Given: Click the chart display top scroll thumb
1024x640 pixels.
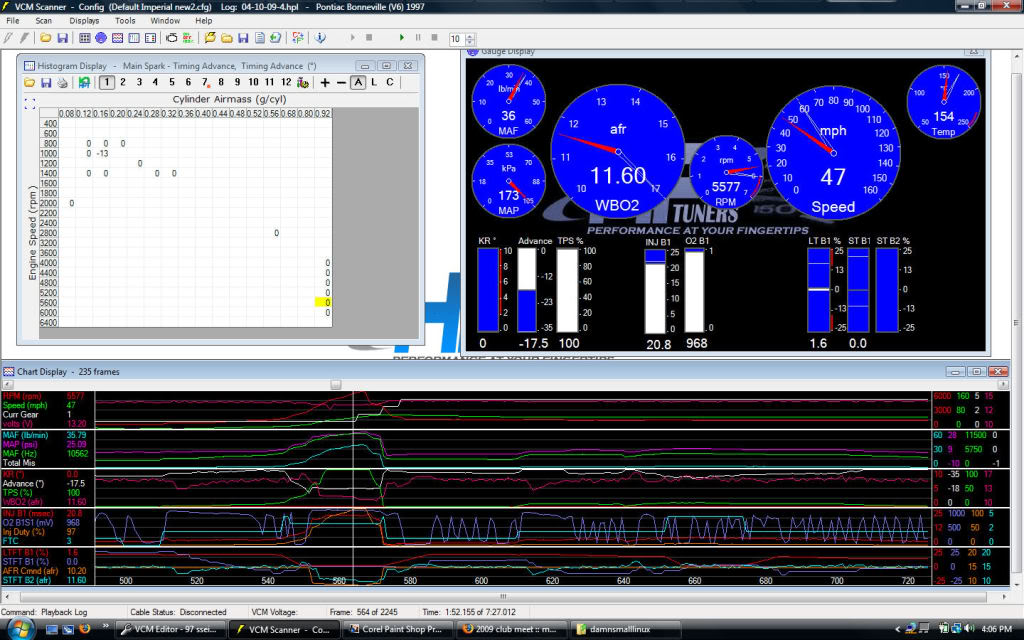Looking at the screenshot, I should [336, 385].
